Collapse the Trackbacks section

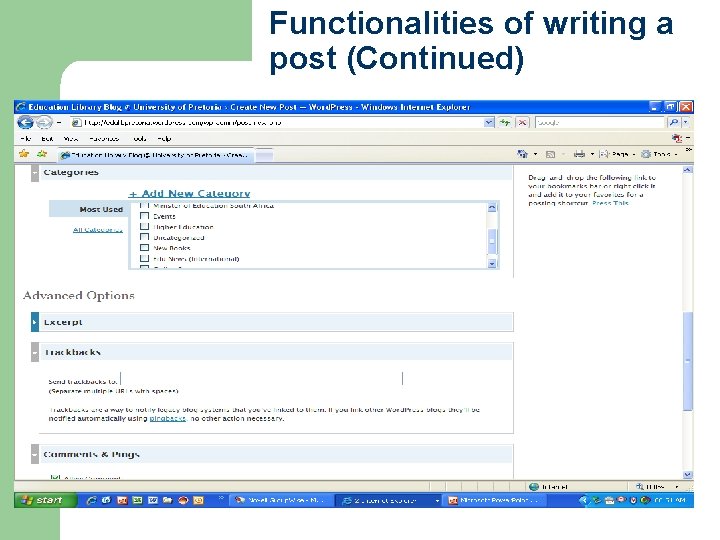35,352
